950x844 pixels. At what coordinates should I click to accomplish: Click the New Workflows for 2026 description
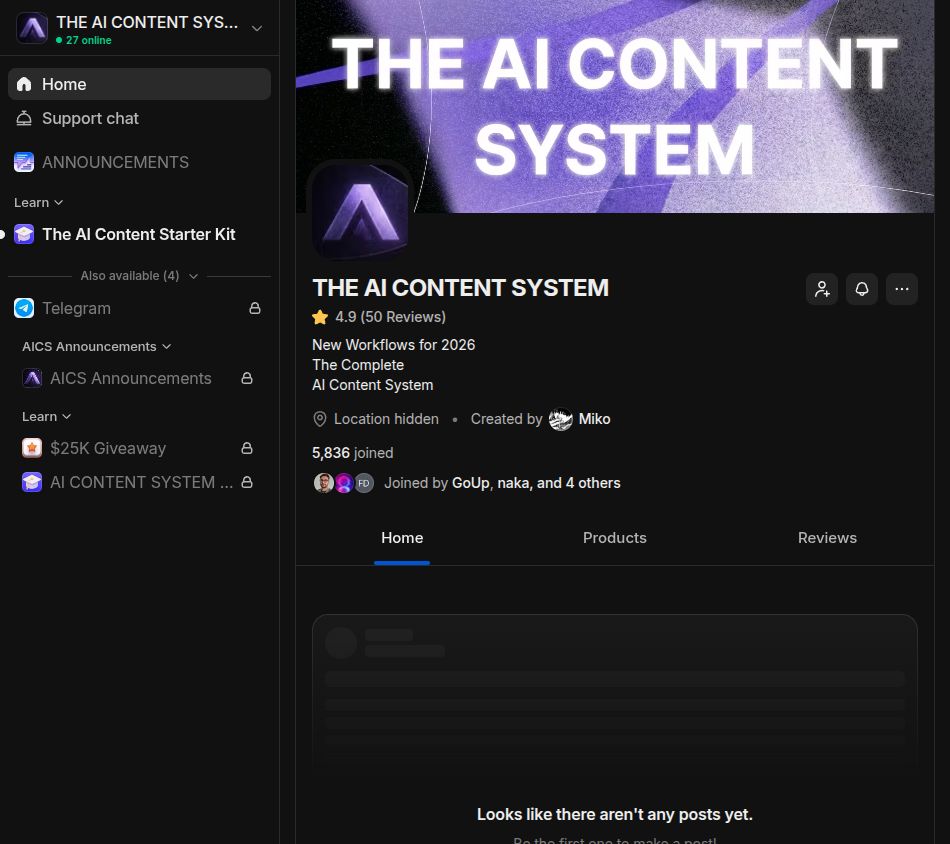(x=393, y=345)
